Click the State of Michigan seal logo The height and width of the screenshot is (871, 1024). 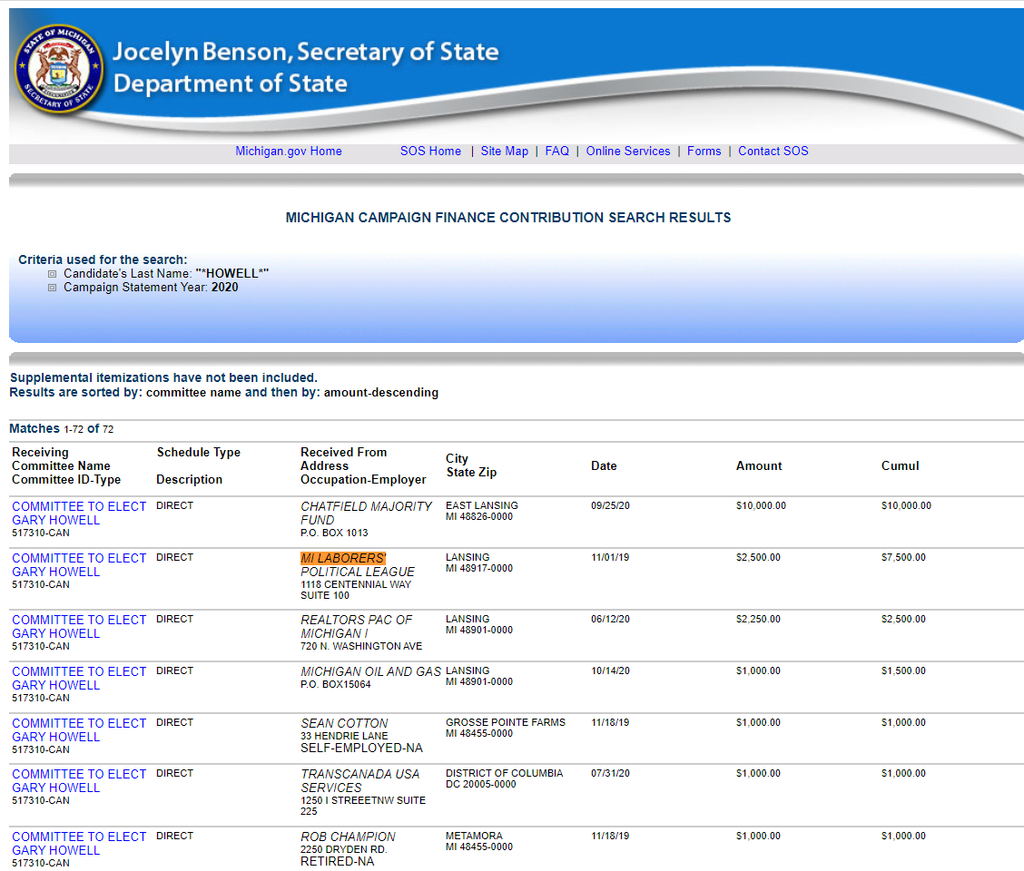pos(59,68)
